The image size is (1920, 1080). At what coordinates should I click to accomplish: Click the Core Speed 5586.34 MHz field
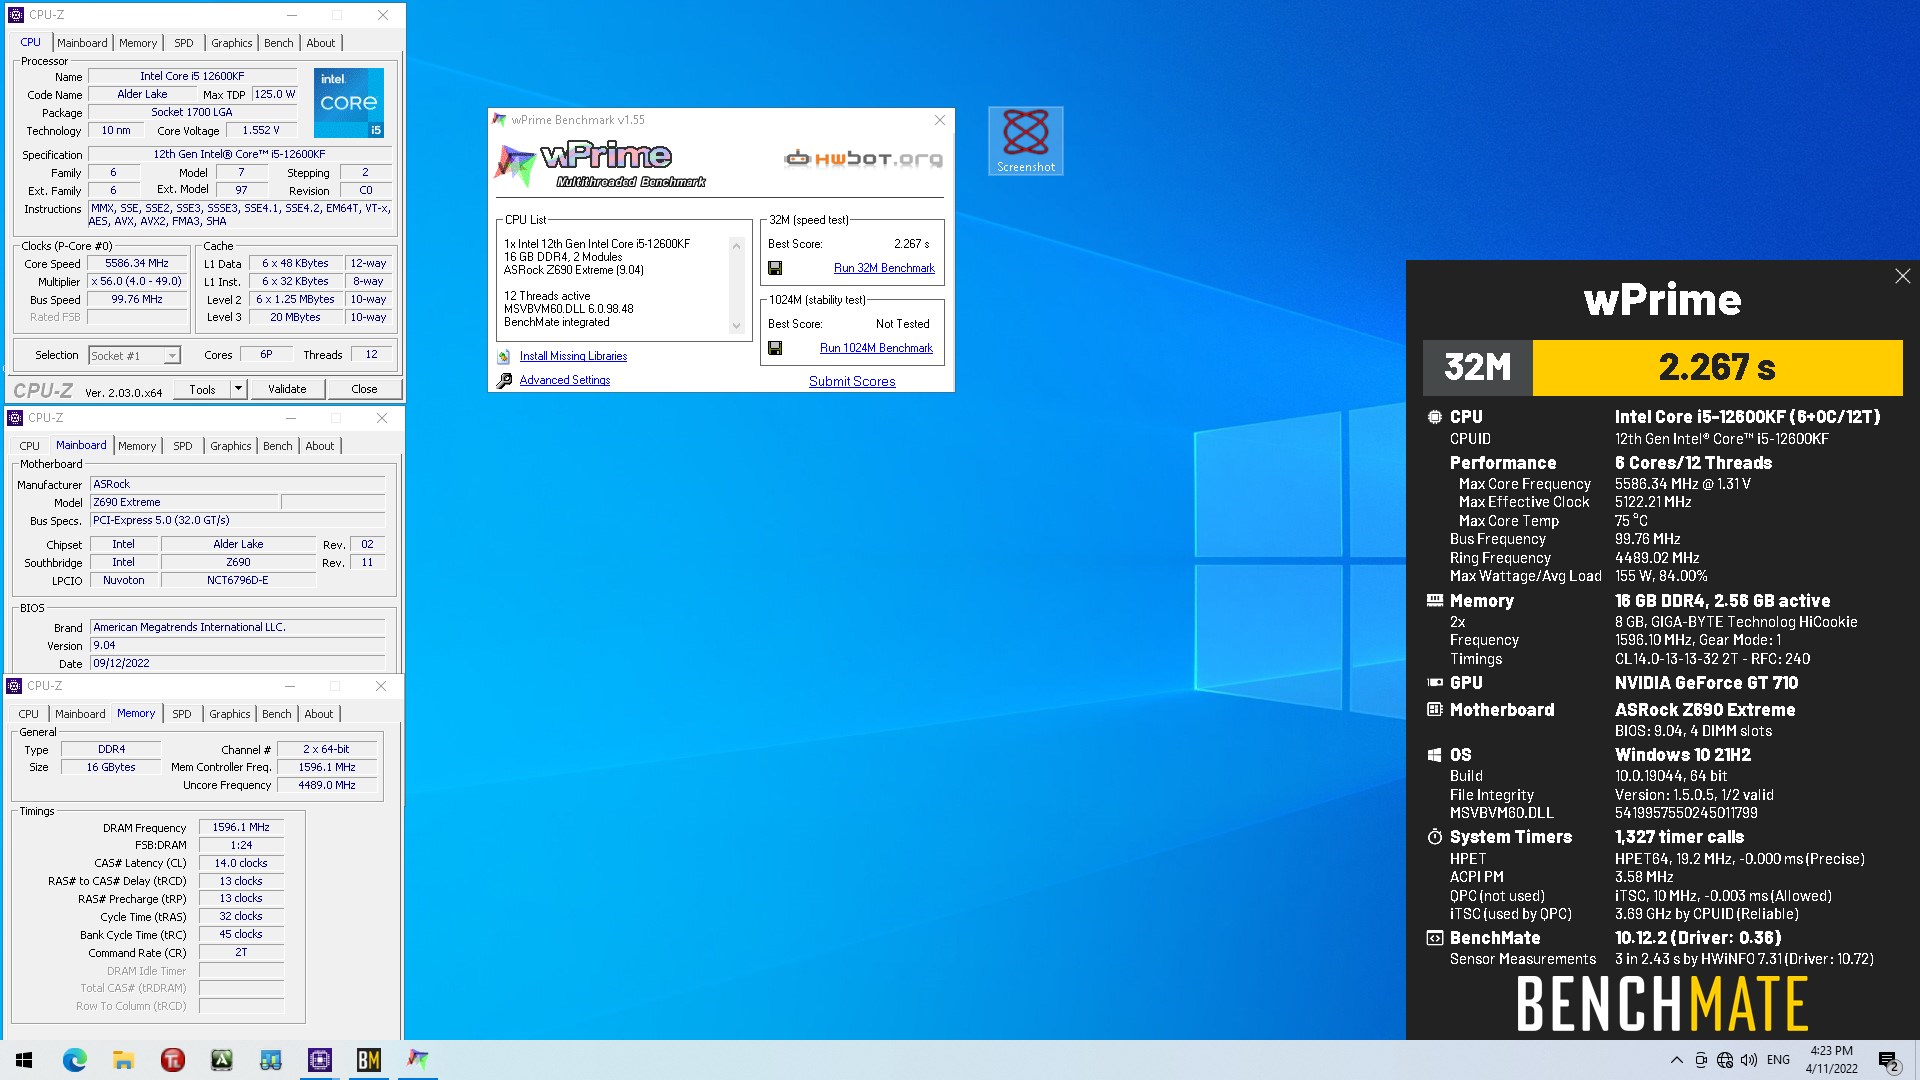[x=137, y=264]
